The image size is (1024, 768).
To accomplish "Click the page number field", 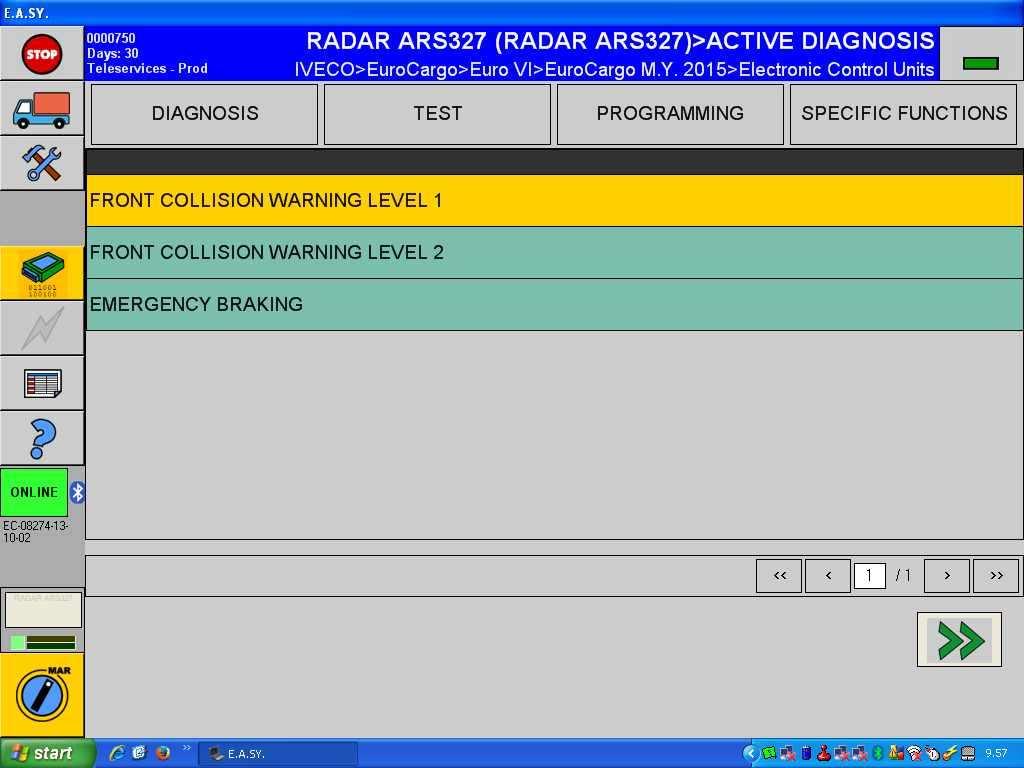I will pyautogui.click(x=869, y=576).
